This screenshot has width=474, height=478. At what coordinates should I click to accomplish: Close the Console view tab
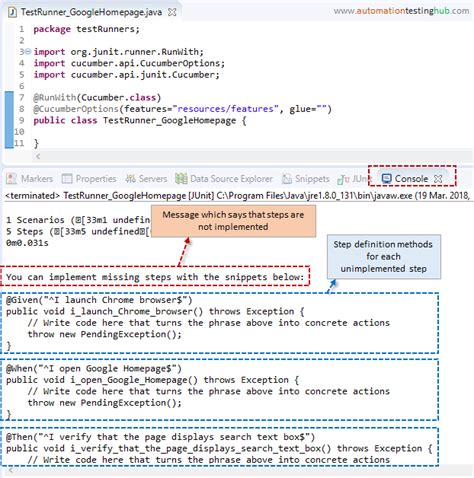click(x=438, y=179)
